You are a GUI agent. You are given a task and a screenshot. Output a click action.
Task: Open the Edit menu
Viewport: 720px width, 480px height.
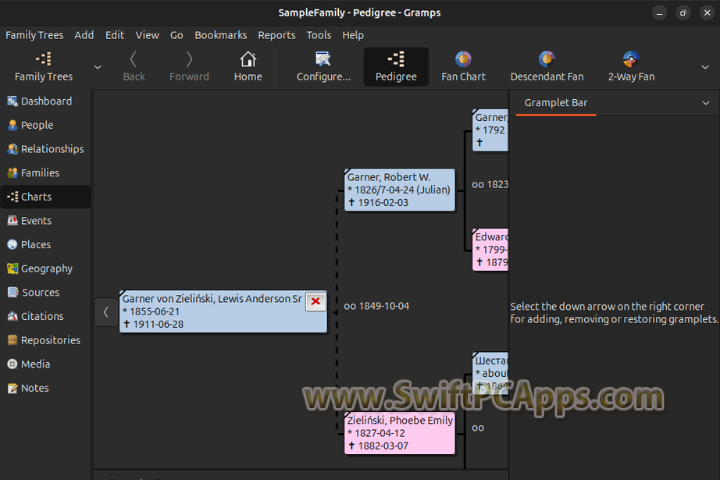coord(114,35)
